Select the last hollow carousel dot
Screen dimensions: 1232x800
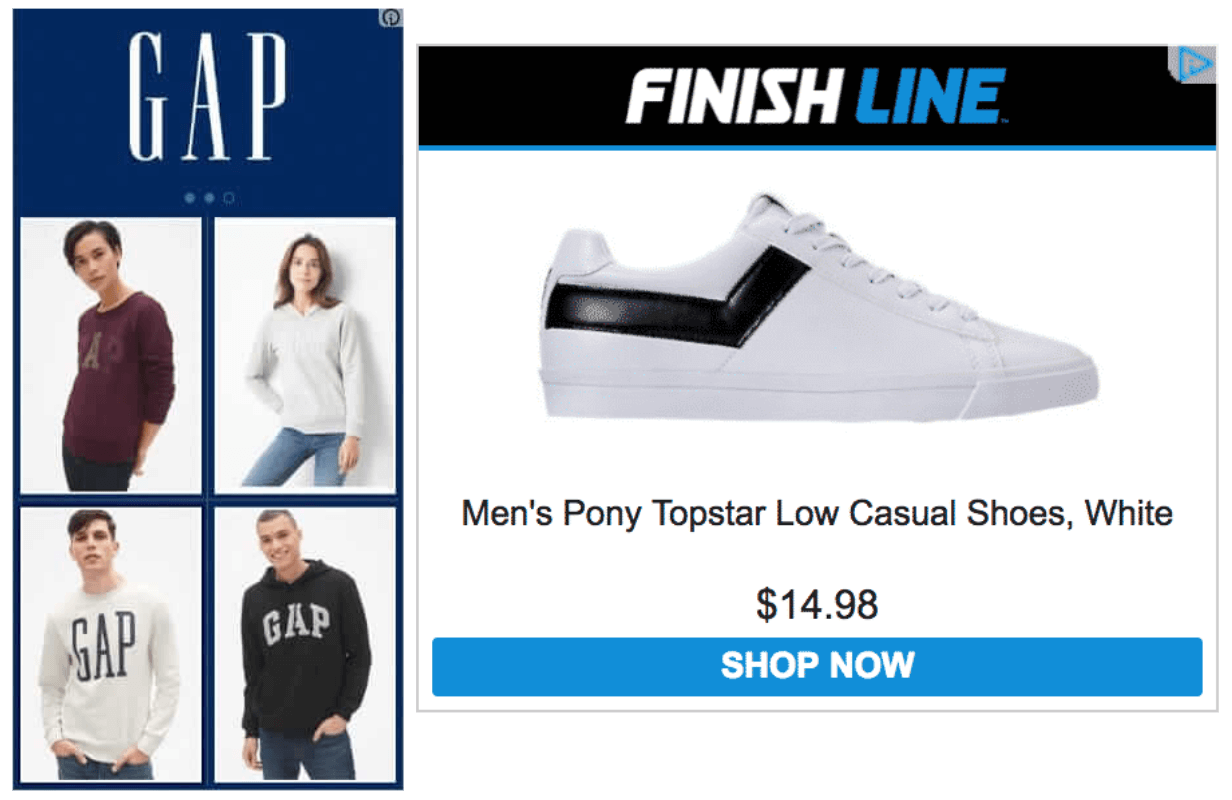pos(228,198)
